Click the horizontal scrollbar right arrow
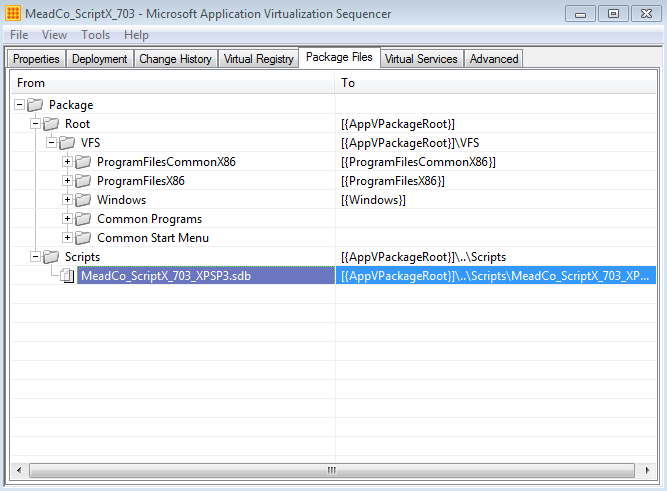667x491 pixels. (x=647, y=470)
